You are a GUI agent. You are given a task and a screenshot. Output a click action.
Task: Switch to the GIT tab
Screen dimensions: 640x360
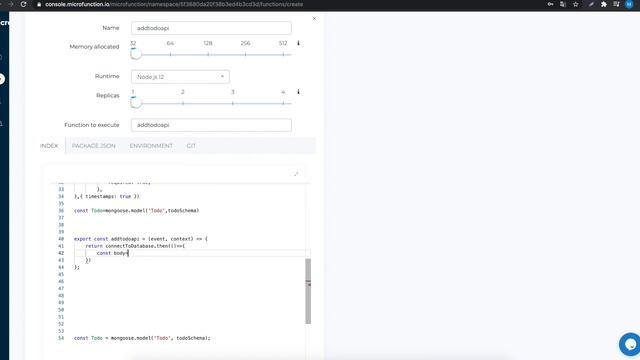(x=191, y=146)
